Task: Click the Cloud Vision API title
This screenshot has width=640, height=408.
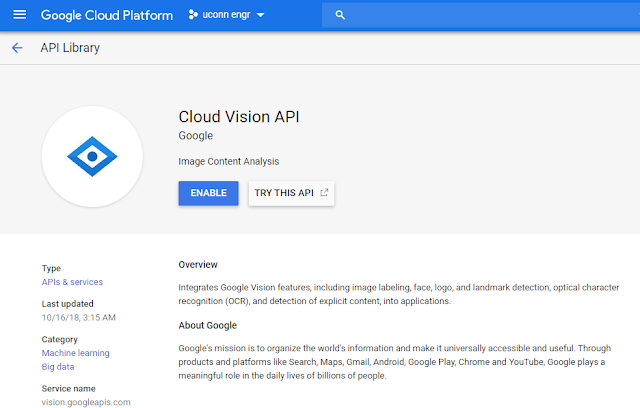Action: pyautogui.click(x=239, y=117)
